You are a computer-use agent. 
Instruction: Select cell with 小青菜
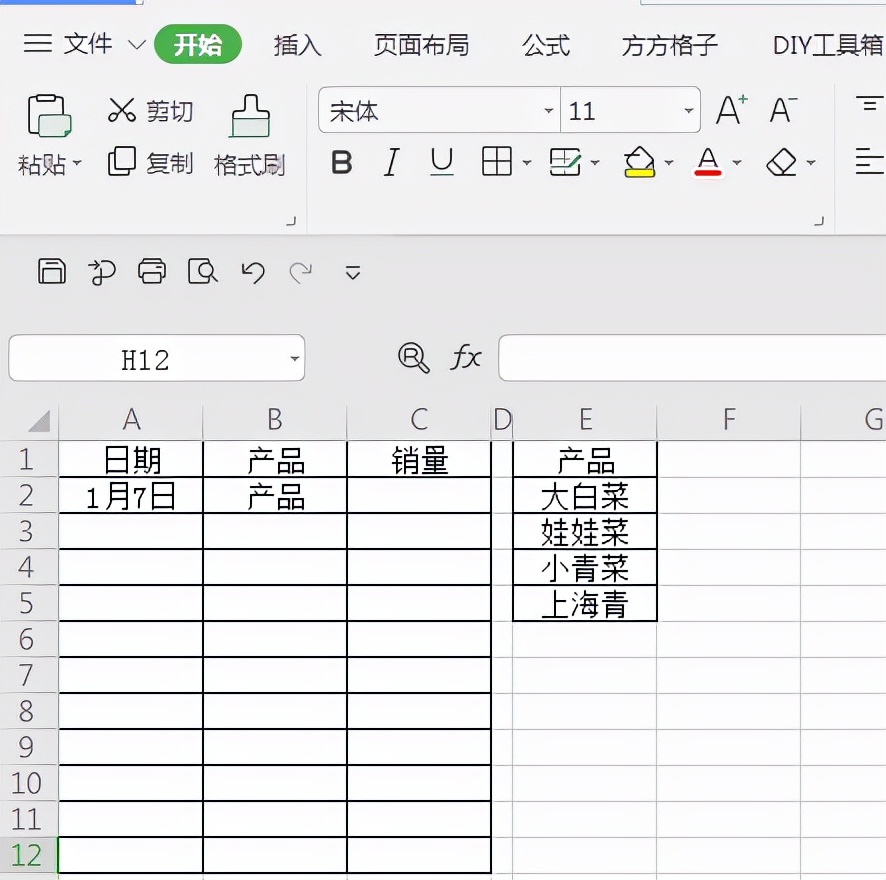pyautogui.click(x=585, y=567)
